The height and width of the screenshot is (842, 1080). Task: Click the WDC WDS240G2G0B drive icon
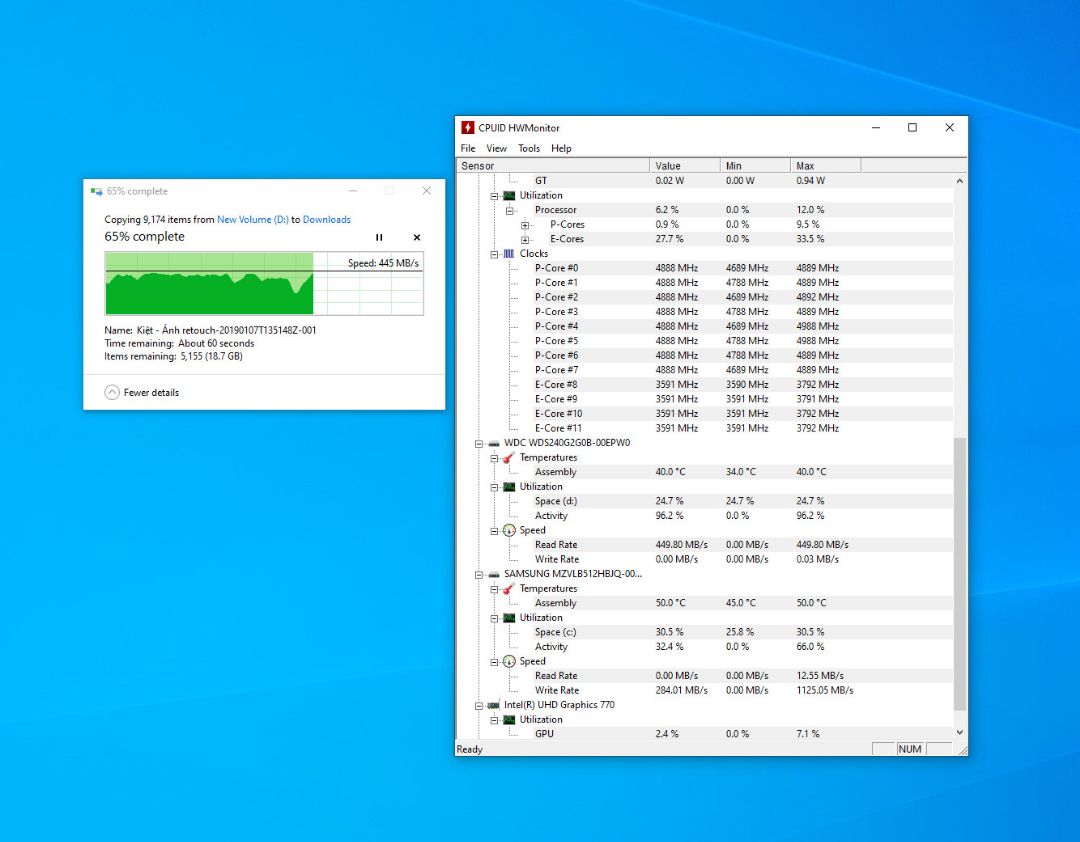493,443
